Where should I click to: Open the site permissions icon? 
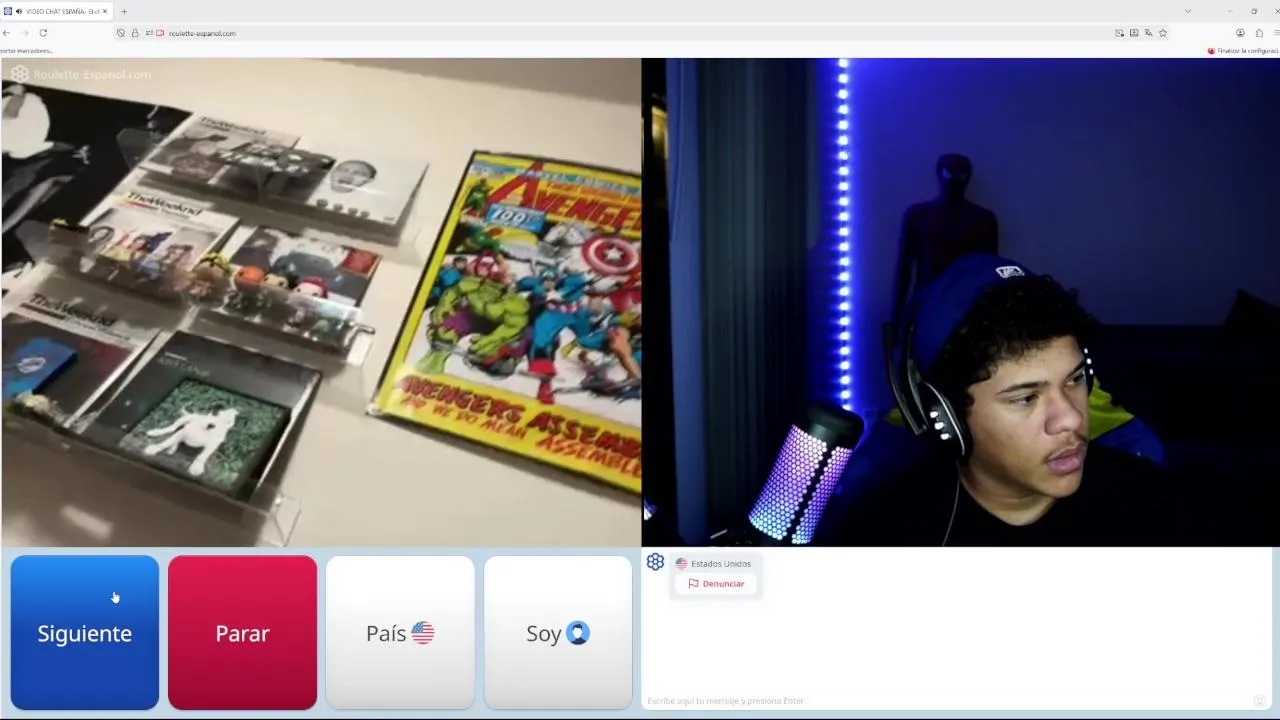149,33
